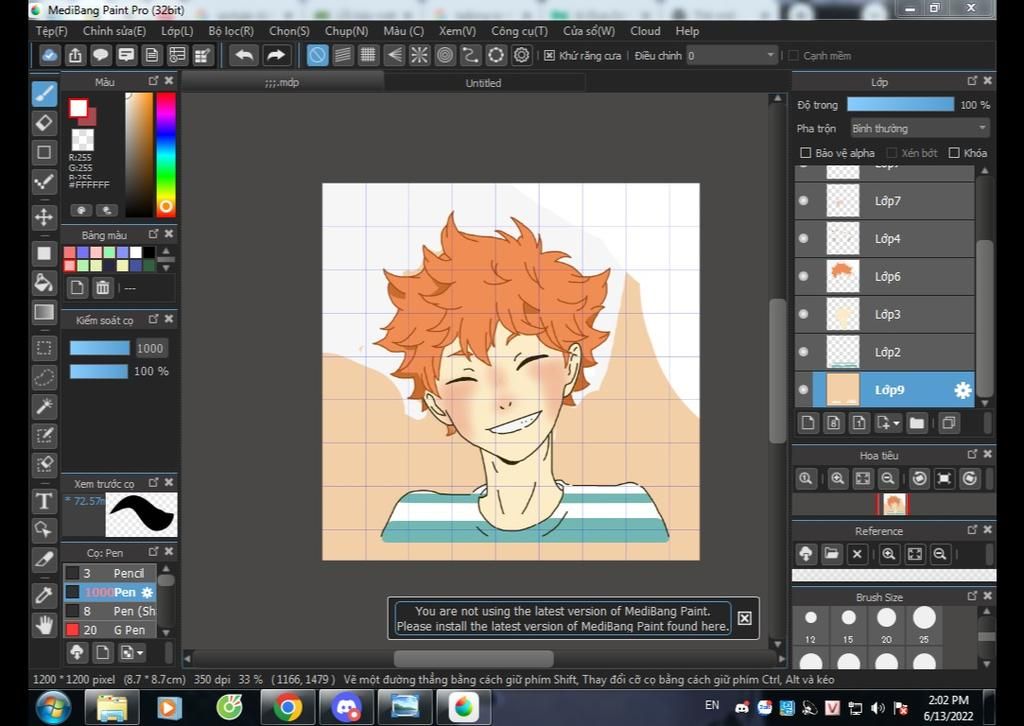The width and height of the screenshot is (1024, 726).
Task: Hide the Lớp4 layer
Action: 804,238
